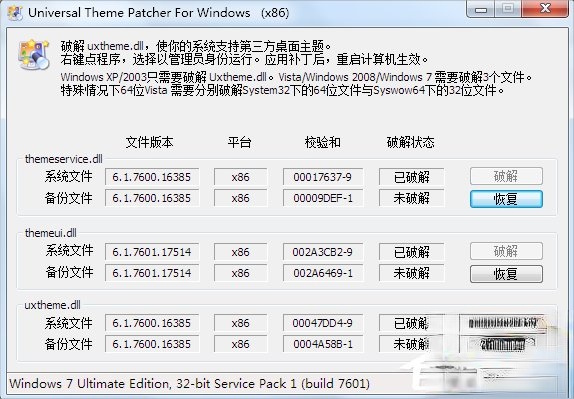Click themeui.dll system file x86 platform field
Screen dimensions: 574x399
(x=241, y=252)
